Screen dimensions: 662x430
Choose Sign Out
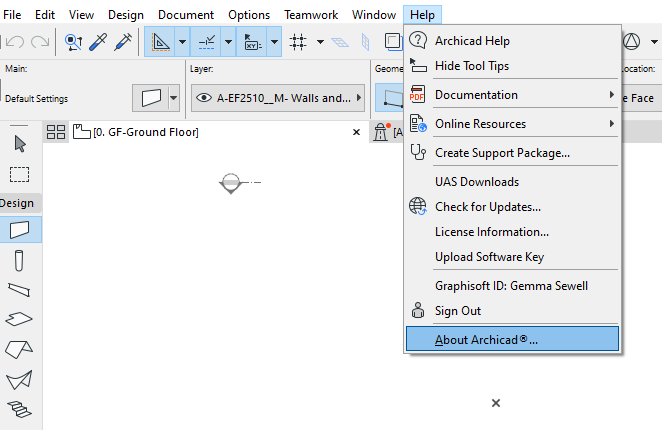tap(513, 311)
